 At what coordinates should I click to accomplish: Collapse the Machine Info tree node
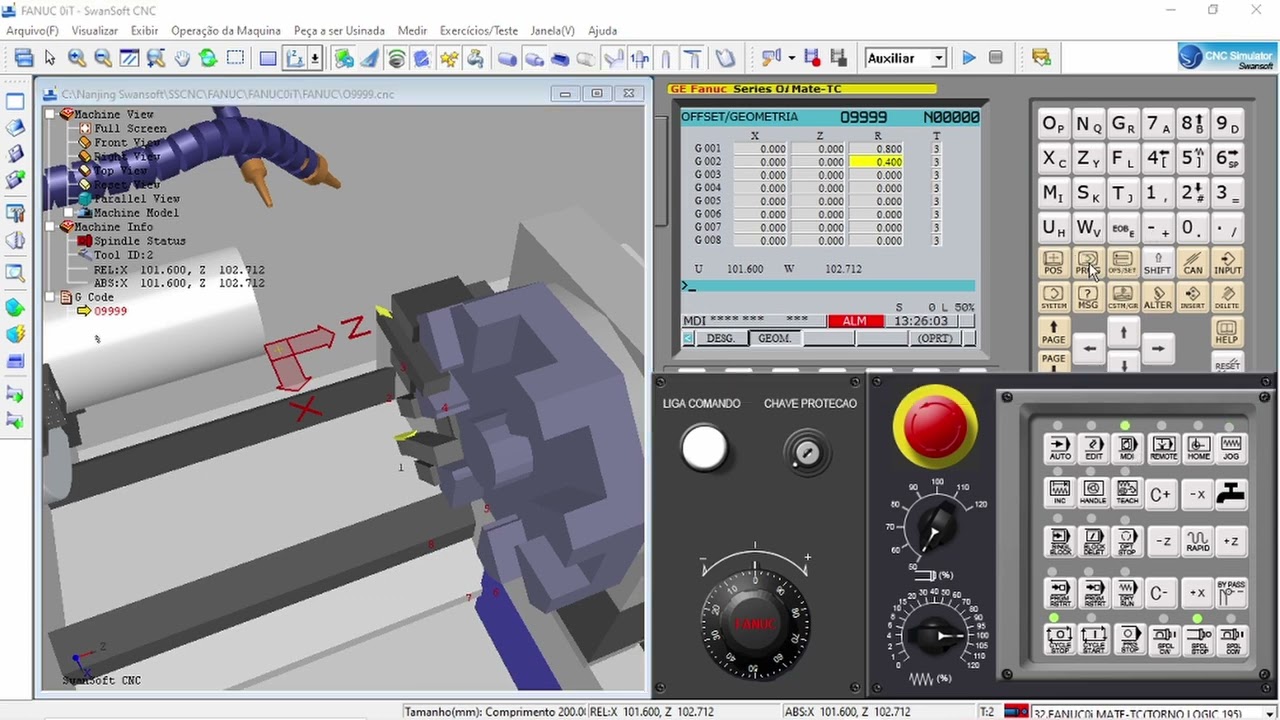tap(52, 227)
